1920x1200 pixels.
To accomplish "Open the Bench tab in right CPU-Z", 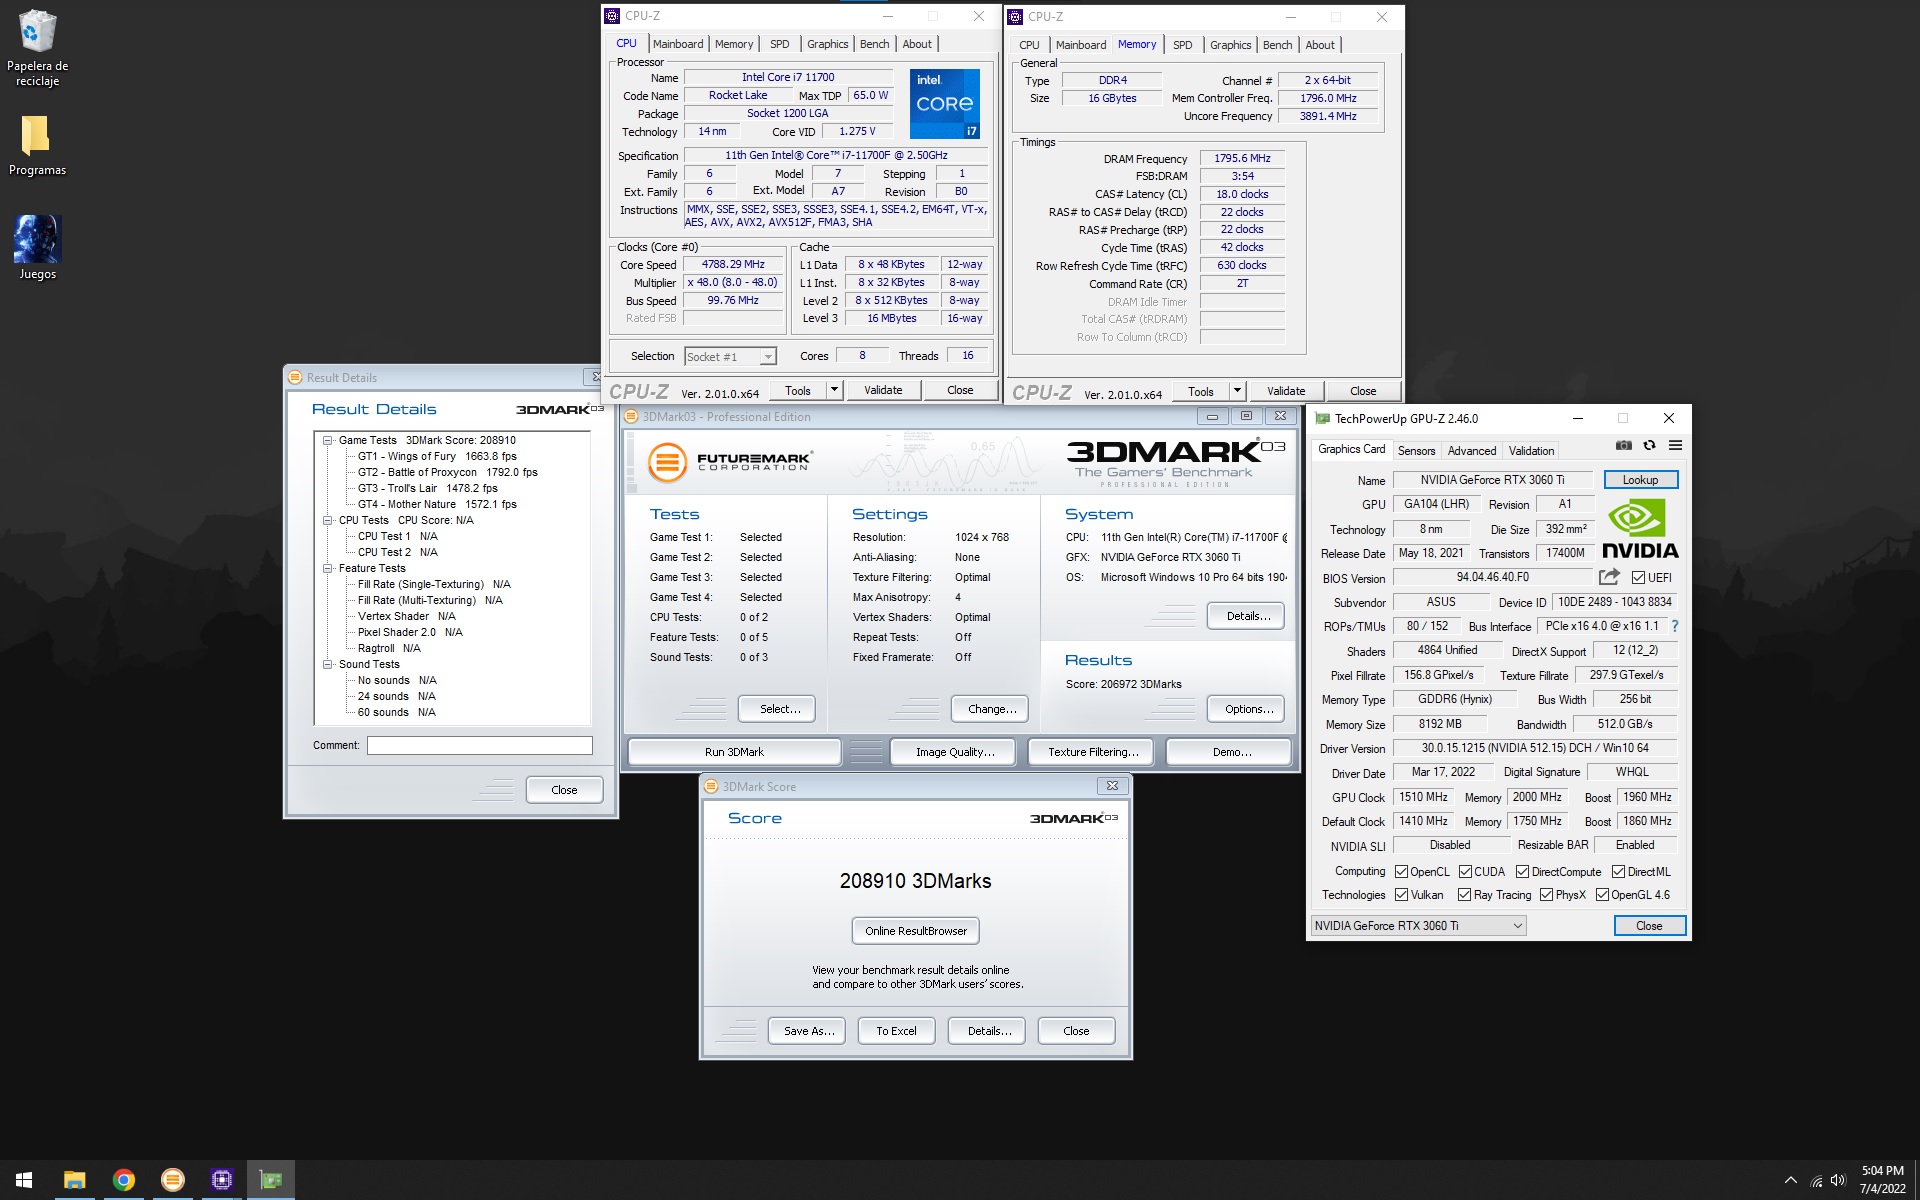I will tap(1277, 45).
